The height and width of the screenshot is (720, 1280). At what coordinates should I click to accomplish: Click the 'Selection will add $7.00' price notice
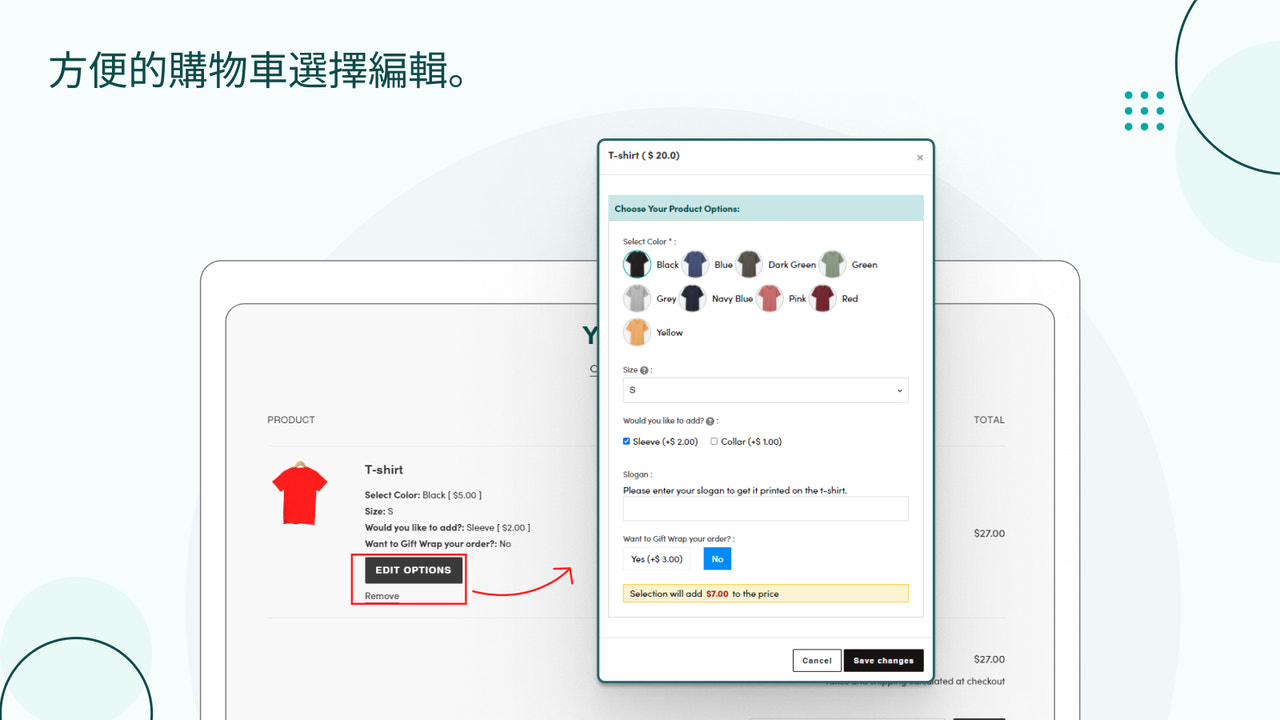[x=765, y=593]
